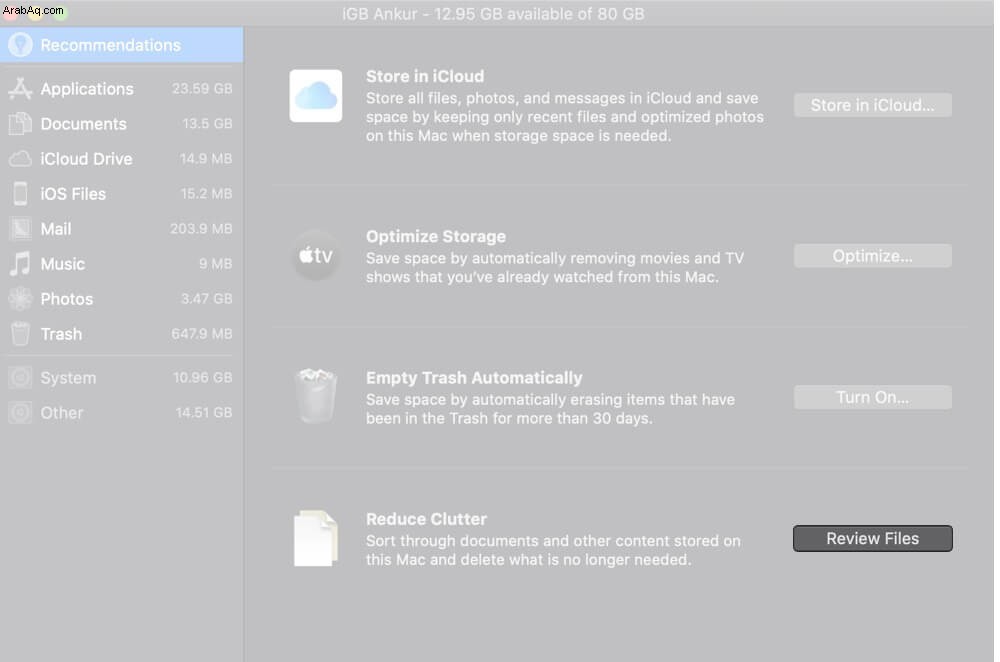Select the Photos storage category

pos(121,299)
